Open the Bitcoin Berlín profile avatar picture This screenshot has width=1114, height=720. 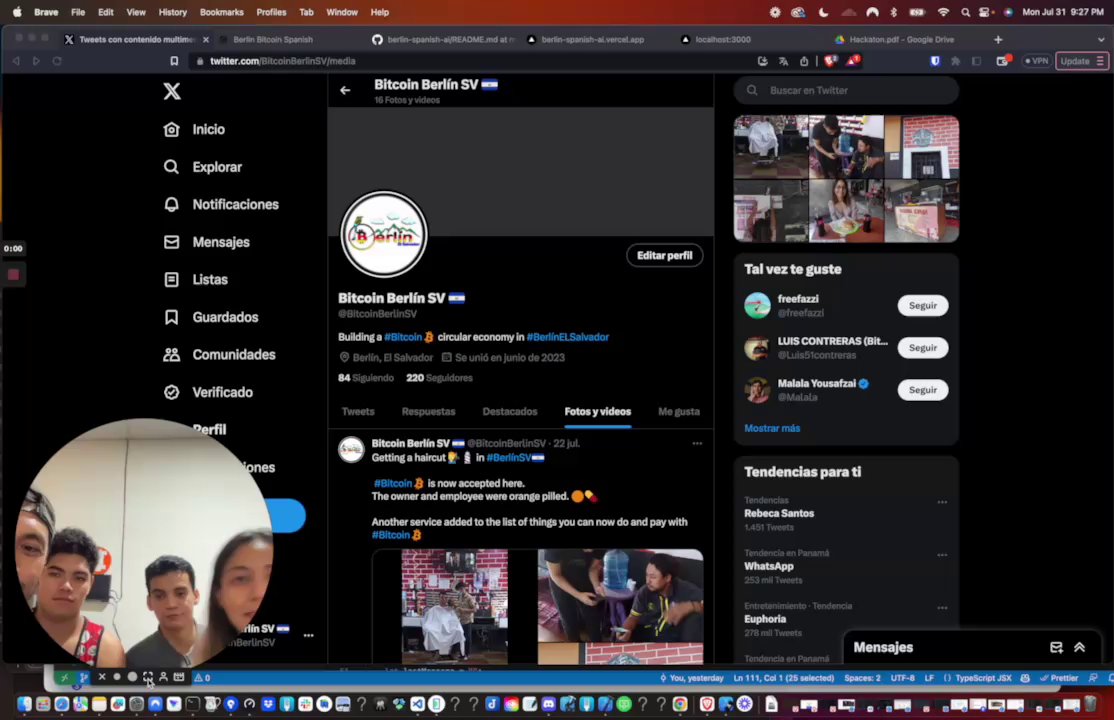[384, 235]
